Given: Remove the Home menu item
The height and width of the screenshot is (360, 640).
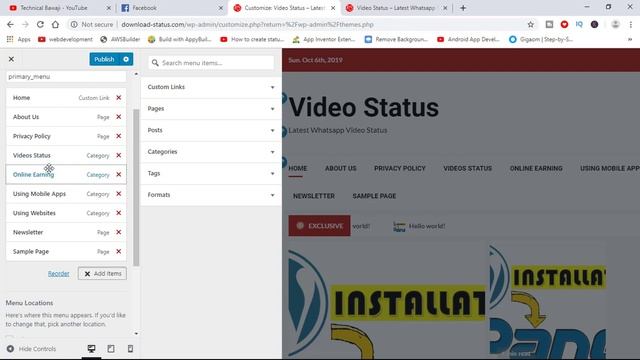Looking at the screenshot, I should (x=119, y=98).
